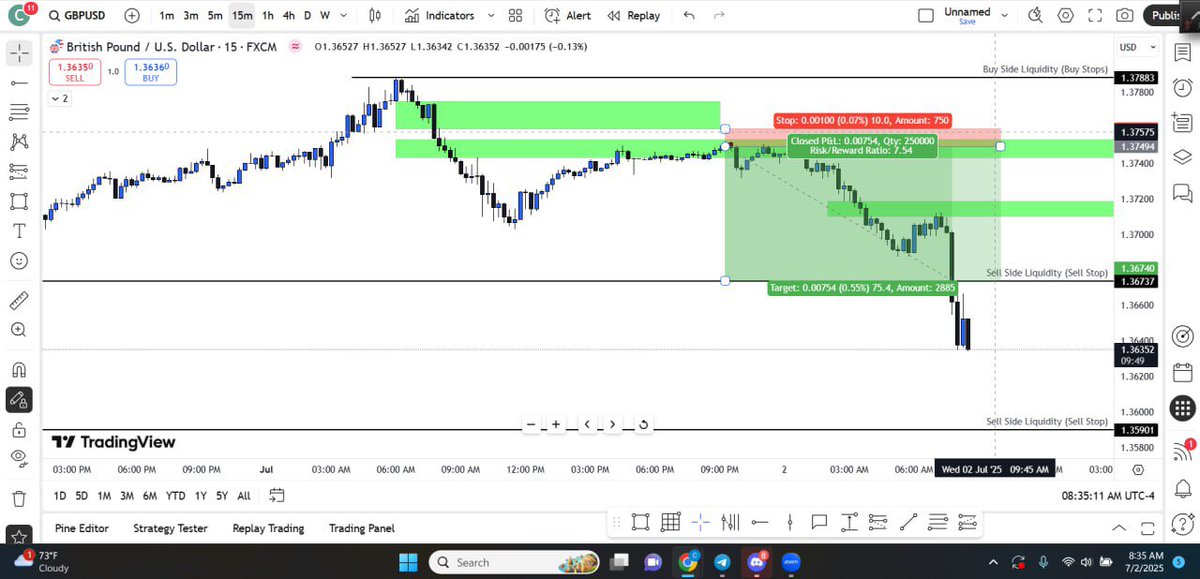Open price scale settings hexagon icon

(1139, 470)
